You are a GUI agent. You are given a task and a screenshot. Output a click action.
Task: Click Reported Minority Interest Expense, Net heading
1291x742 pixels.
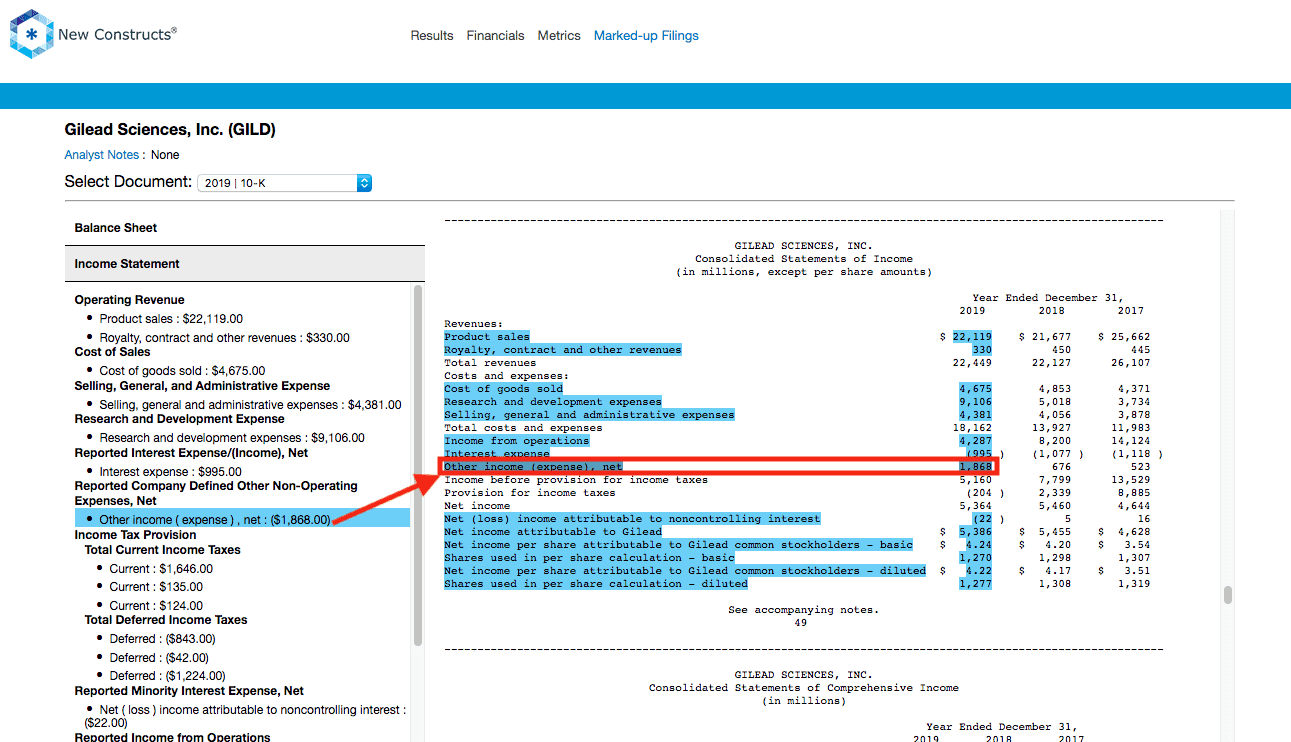189,691
